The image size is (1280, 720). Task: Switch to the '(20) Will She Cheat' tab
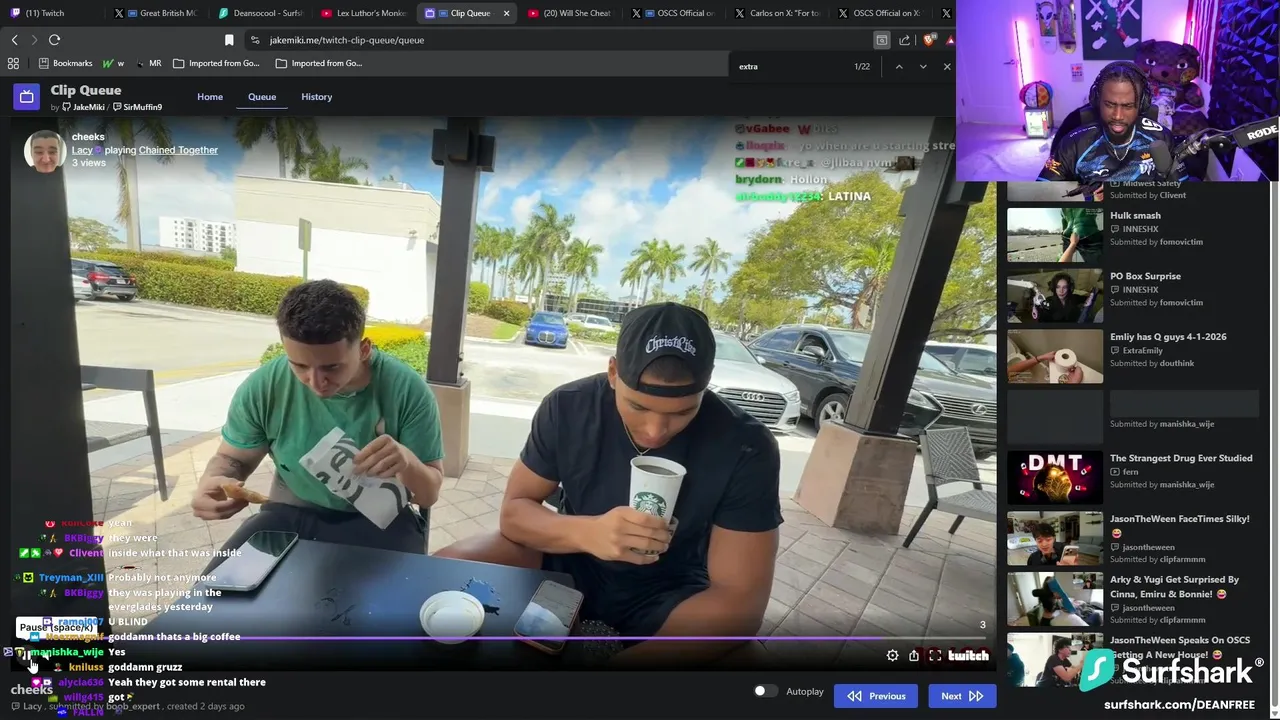coord(570,13)
